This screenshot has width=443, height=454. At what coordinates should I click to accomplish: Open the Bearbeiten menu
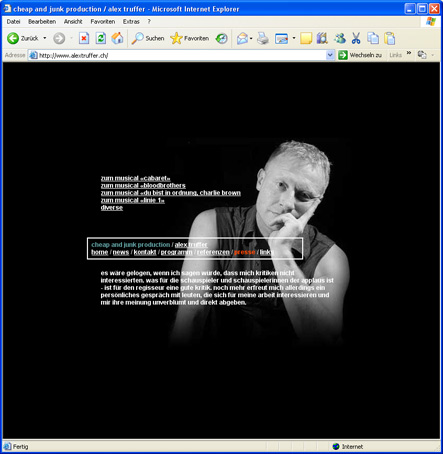(42, 22)
